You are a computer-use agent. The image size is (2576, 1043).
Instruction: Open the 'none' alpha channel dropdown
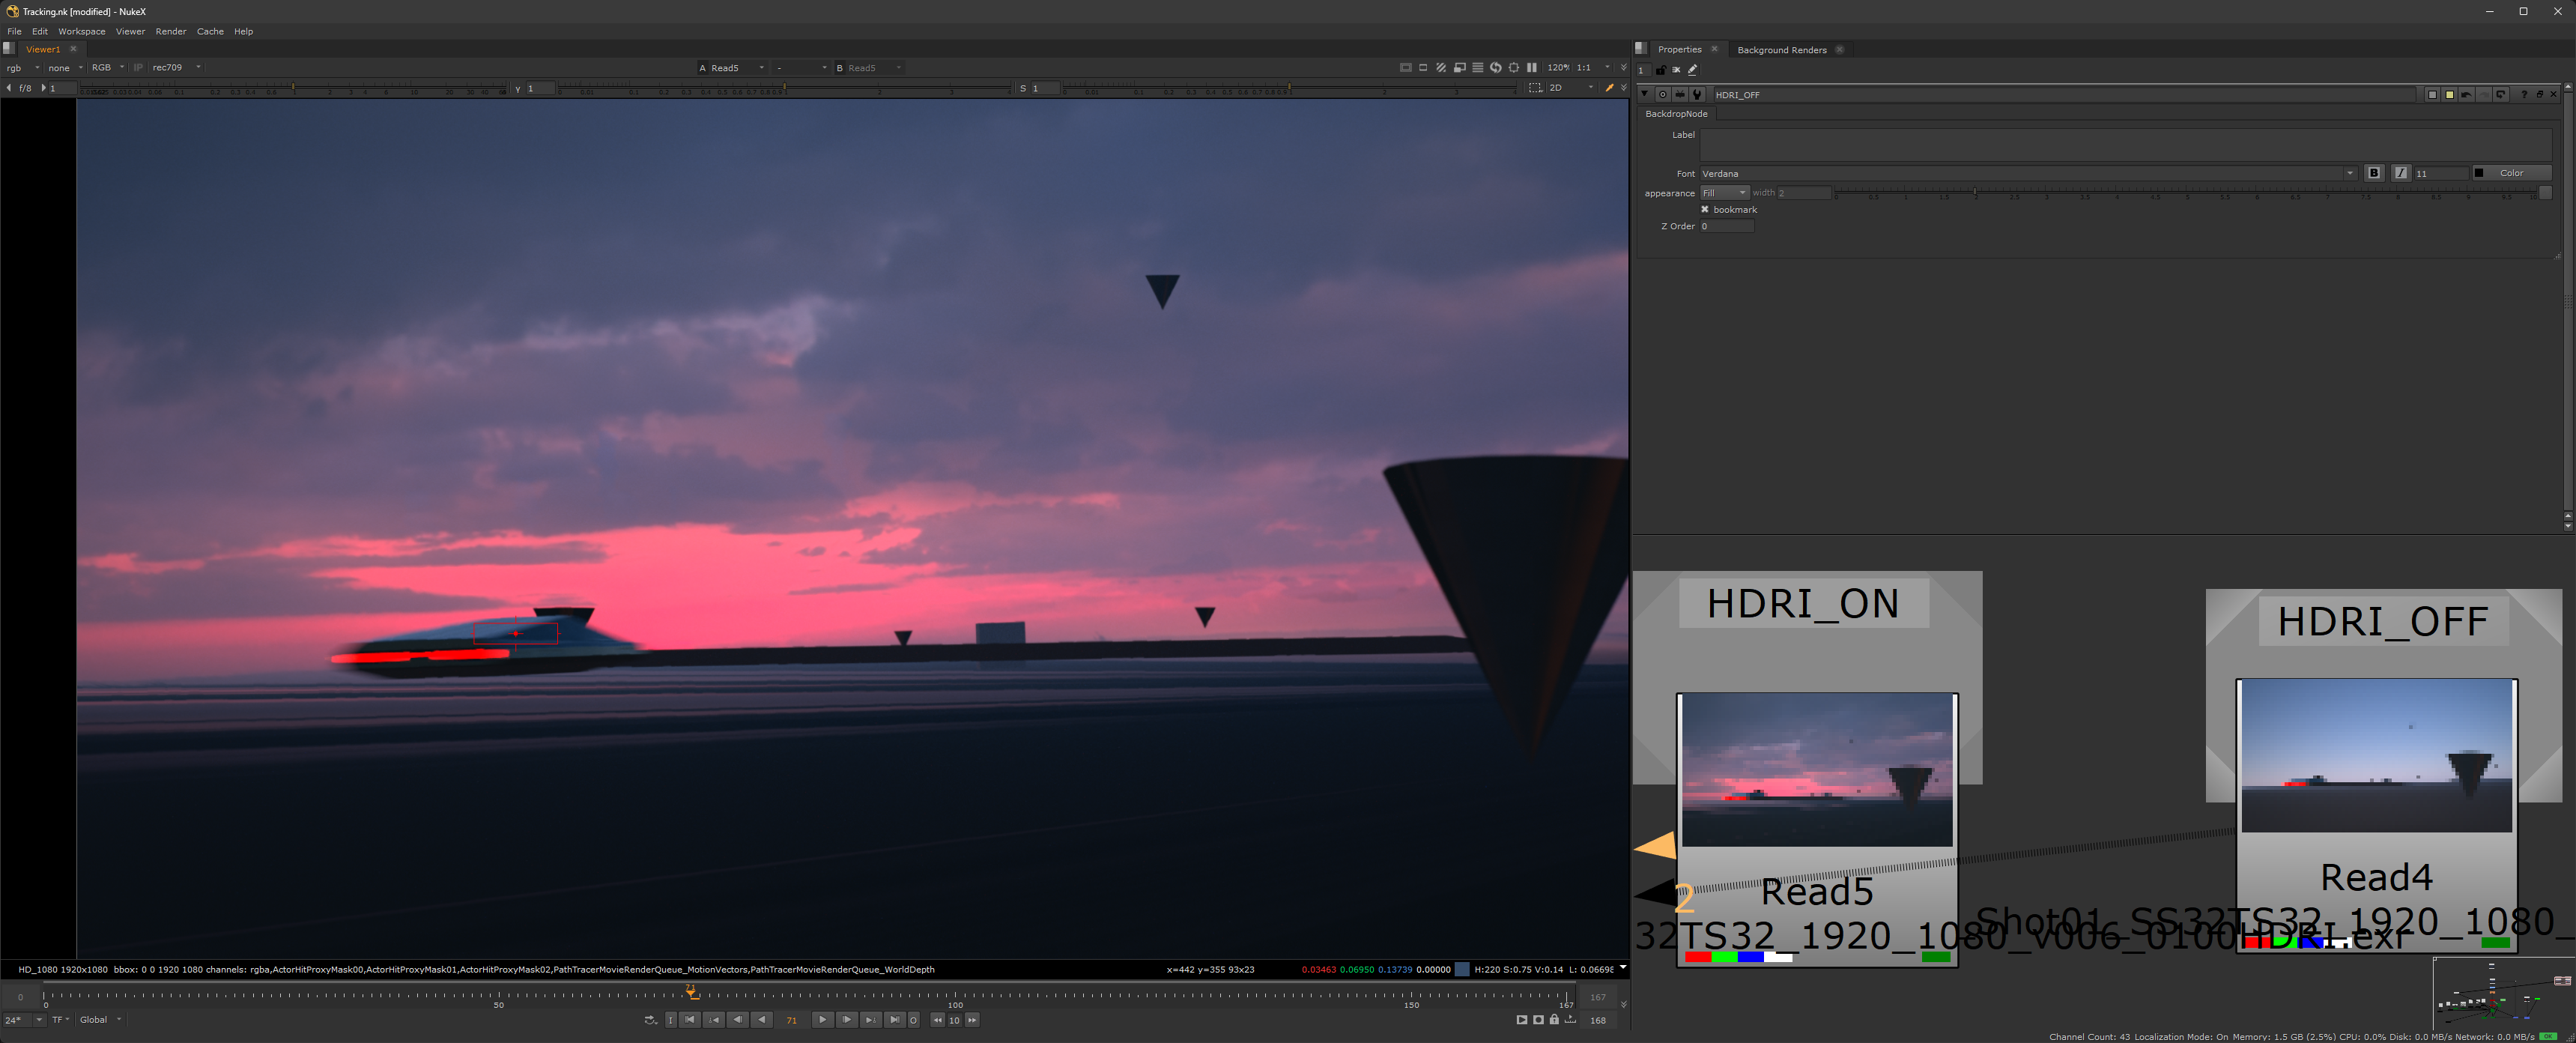coord(65,68)
